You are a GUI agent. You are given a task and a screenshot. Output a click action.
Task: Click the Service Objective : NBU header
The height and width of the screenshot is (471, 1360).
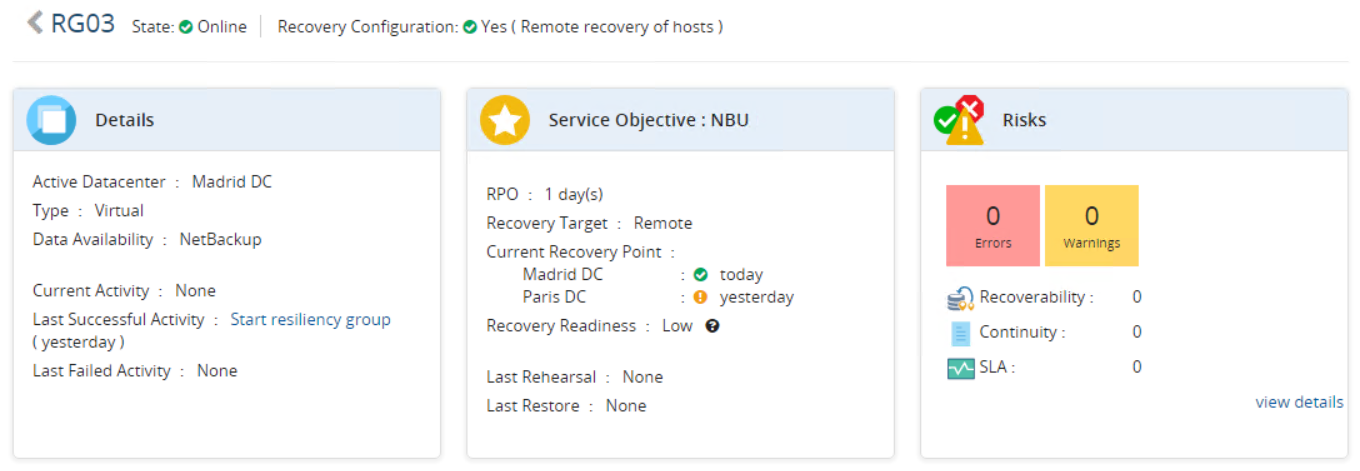(648, 120)
